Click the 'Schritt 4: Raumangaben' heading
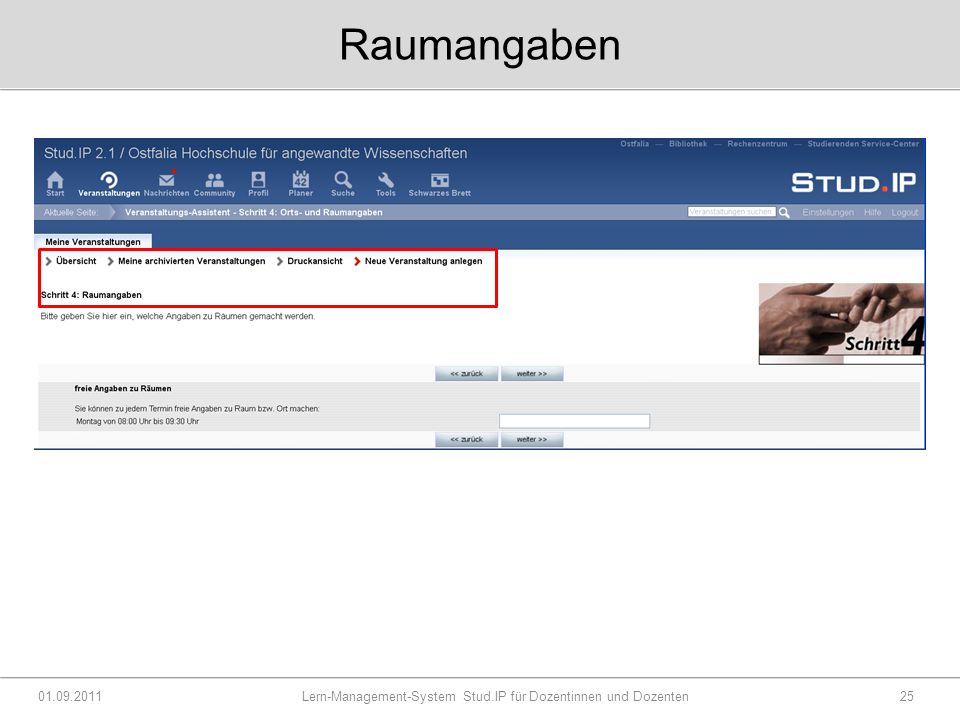Viewport: 960px width, 720px height. tap(91, 295)
